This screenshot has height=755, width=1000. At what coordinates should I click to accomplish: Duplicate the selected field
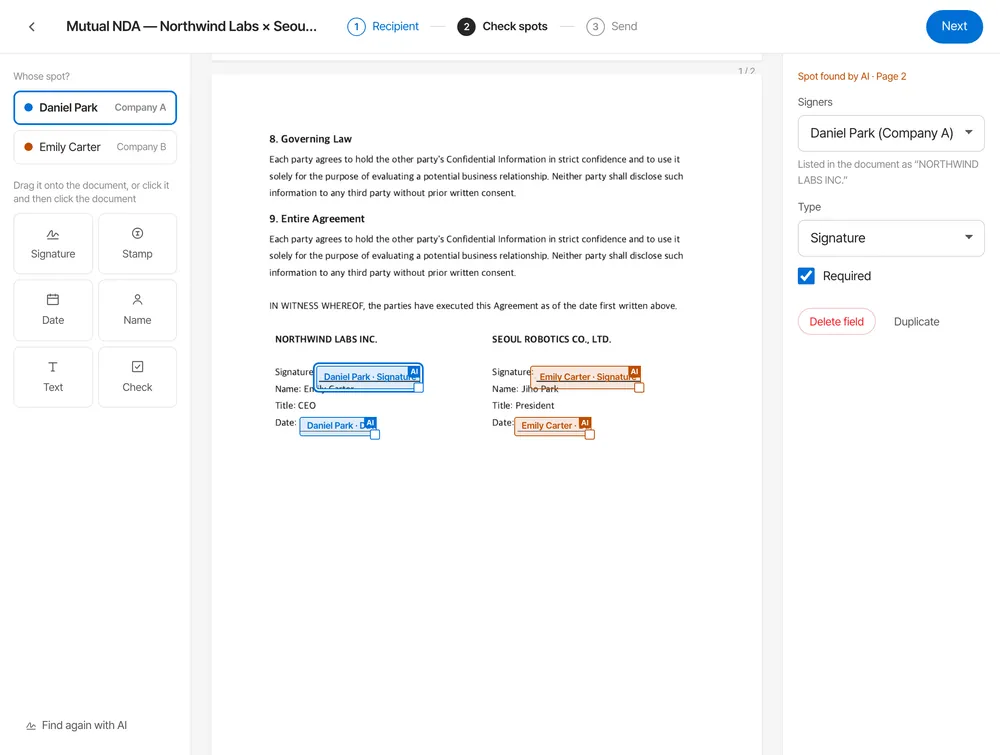pos(916,321)
